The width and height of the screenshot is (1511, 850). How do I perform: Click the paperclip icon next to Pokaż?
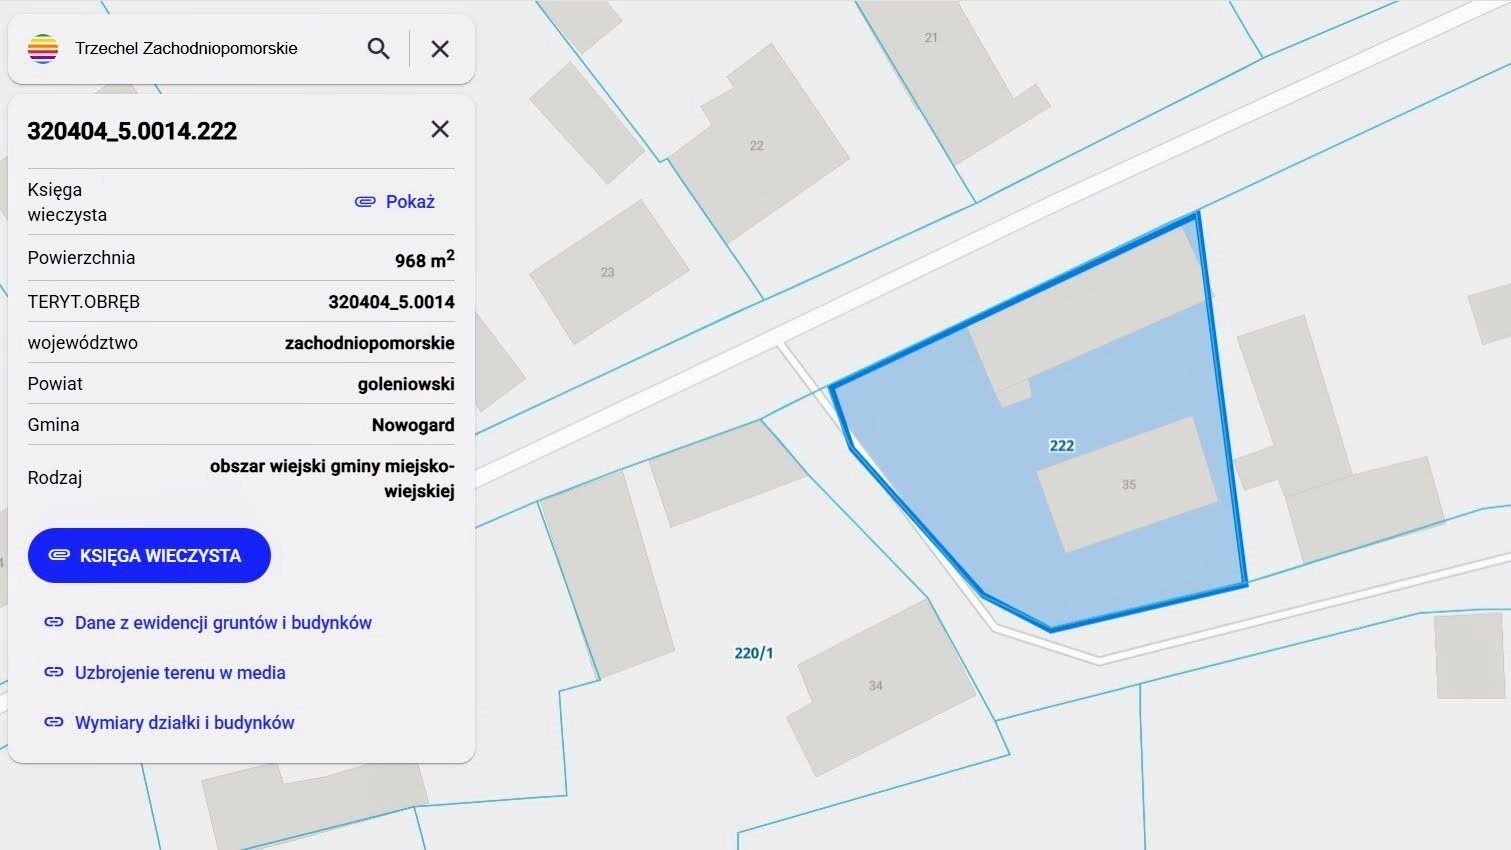[x=365, y=201]
